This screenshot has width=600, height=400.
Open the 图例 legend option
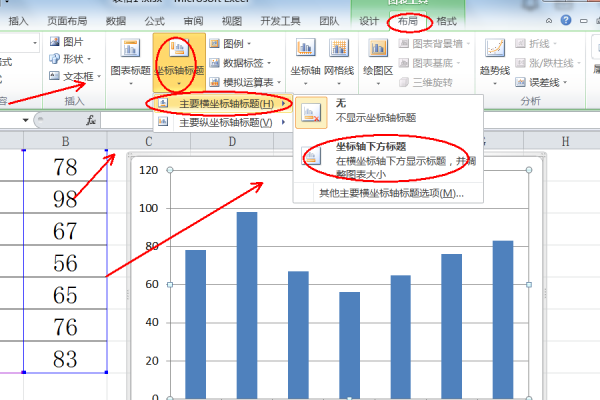(230, 44)
